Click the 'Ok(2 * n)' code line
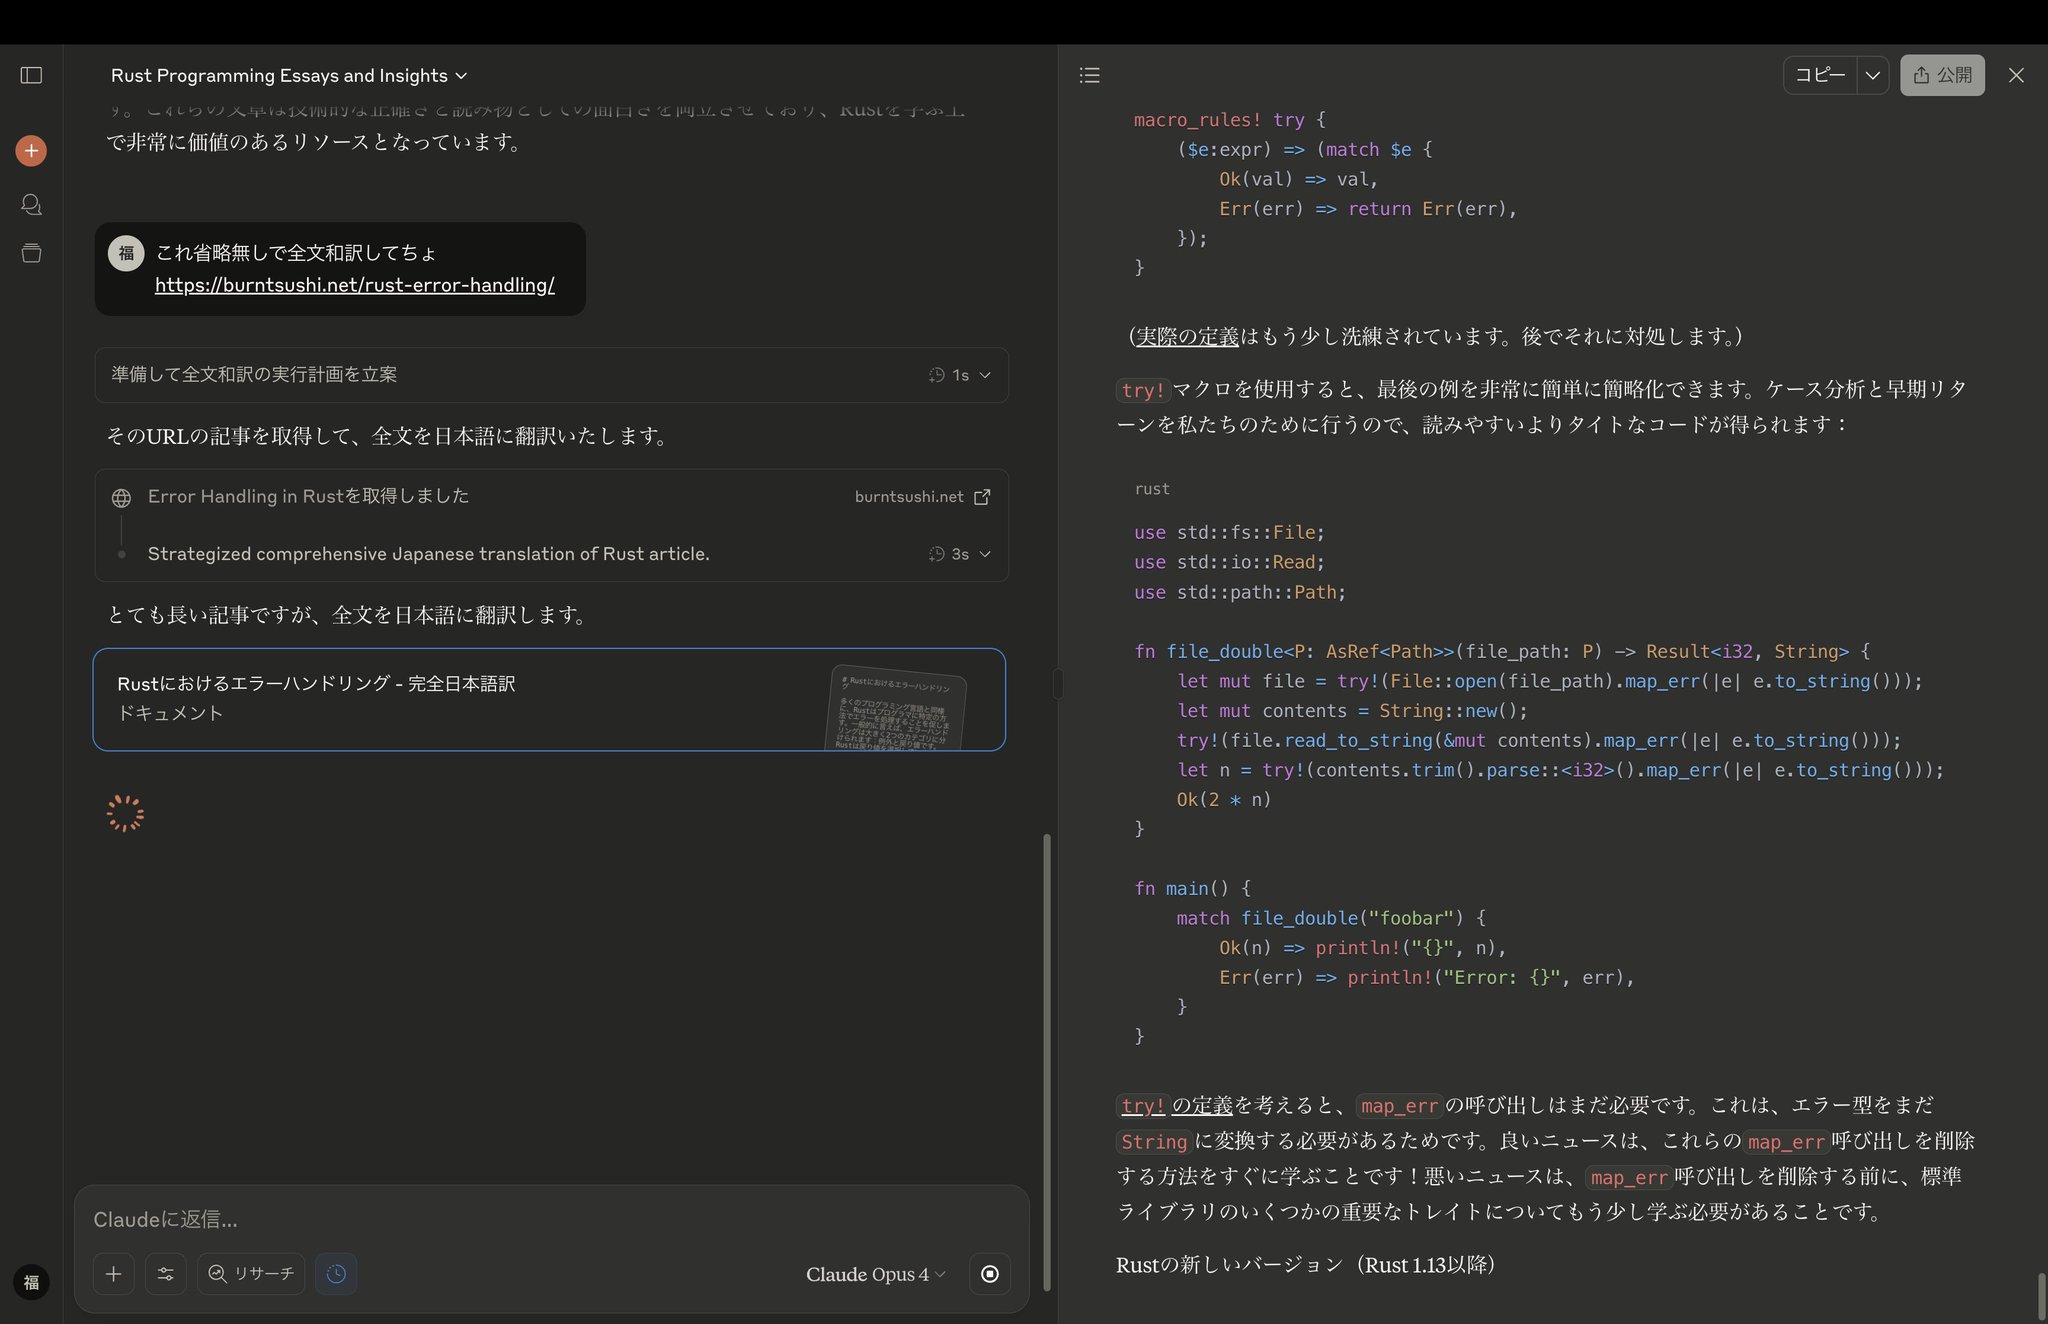This screenshot has width=2048, height=1324. coord(1223,800)
